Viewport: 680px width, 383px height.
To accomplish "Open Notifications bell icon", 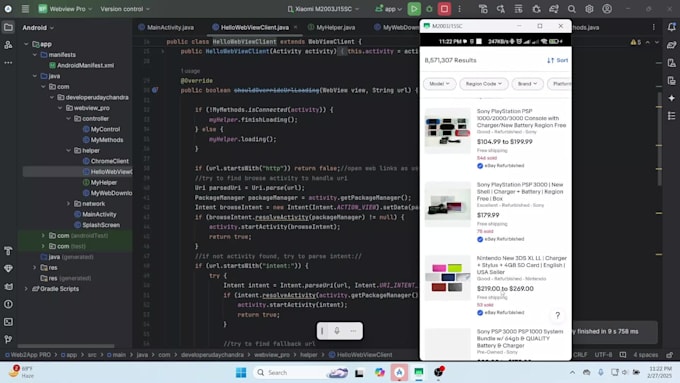I will (x=671, y=27).
